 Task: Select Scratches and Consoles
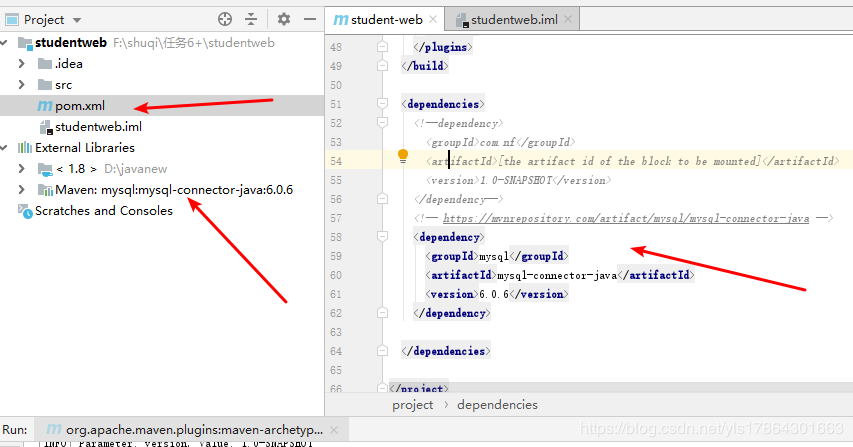[x=104, y=211]
